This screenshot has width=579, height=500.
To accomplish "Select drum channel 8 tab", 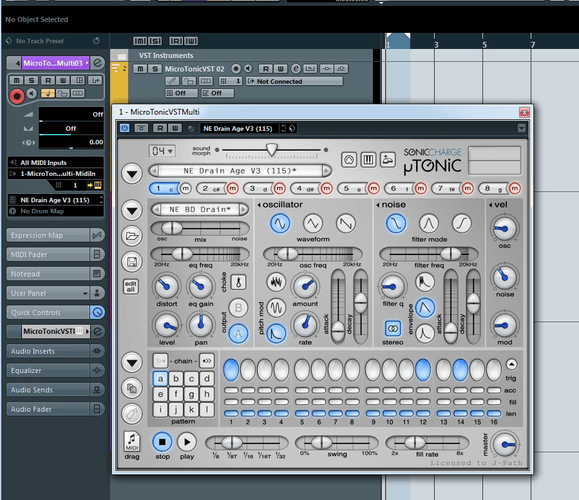I will click(493, 188).
